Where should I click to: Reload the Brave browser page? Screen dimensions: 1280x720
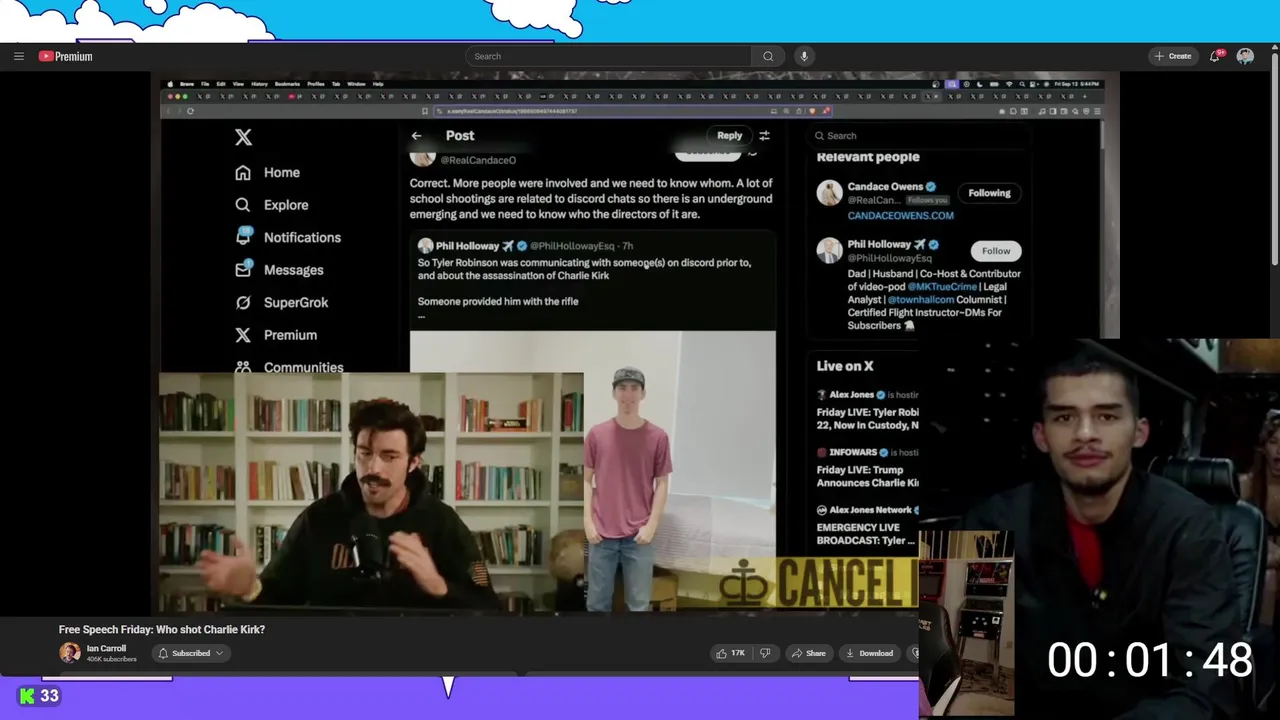190,111
